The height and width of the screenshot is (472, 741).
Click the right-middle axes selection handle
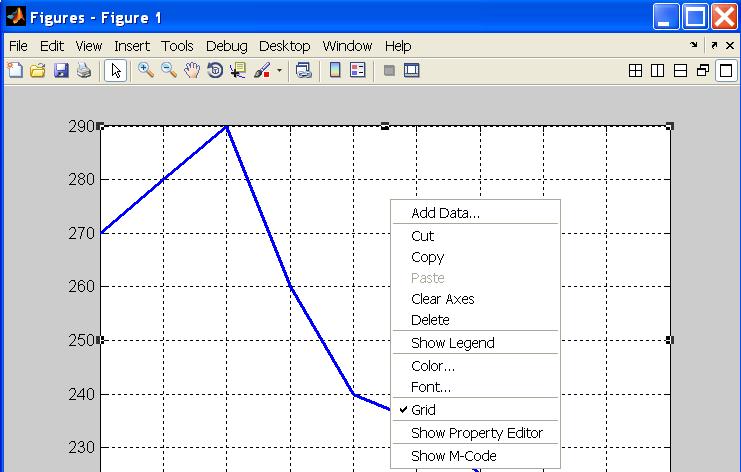pyautogui.click(x=670, y=340)
